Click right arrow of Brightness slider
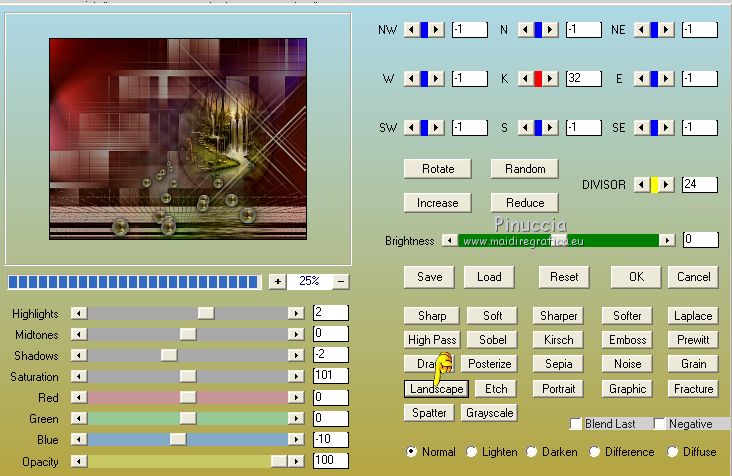The width and height of the screenshot is (732, 476). 666,240
